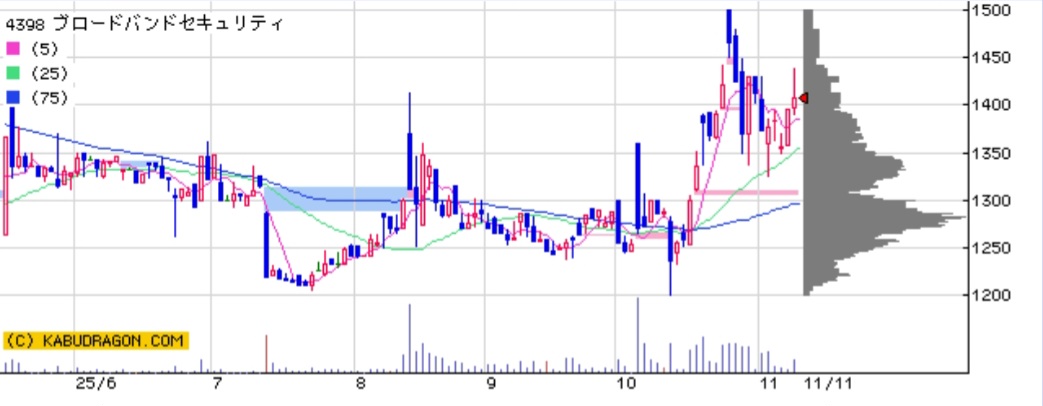The width and height of the screenshot is (1043, 406).
Task: Click the pink (5) moving average swatch
Action: point(13,48)
